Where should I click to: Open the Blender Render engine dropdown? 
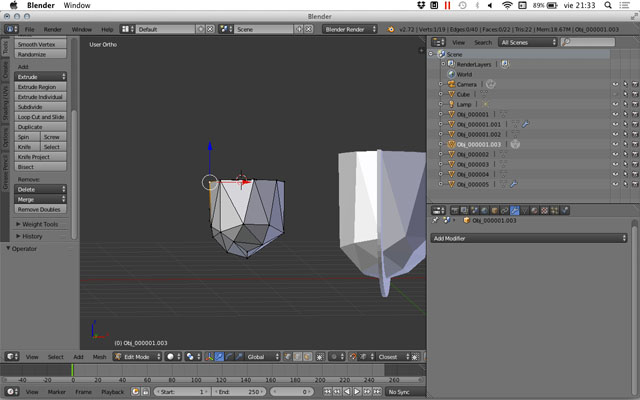(349, 29)
